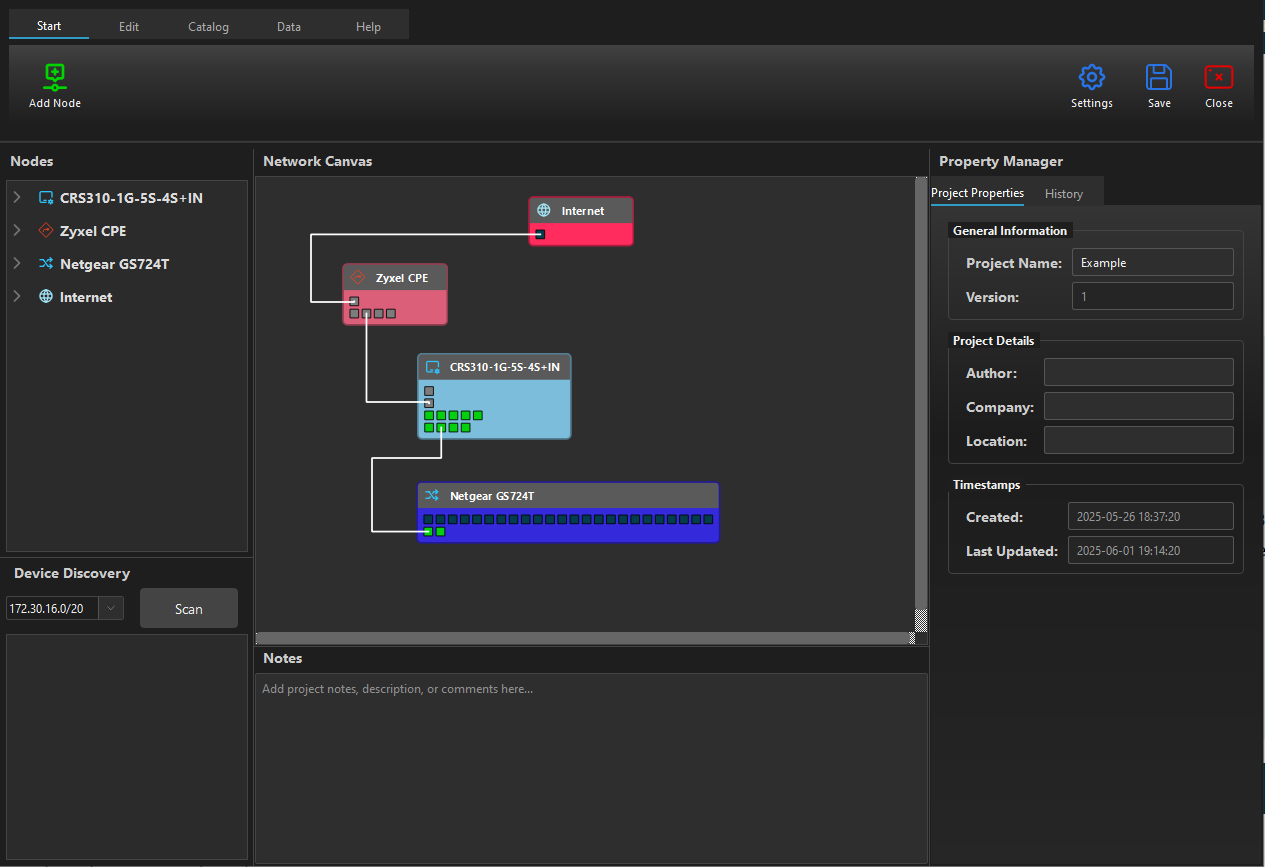1265x867 pixels.
Task: Click the port on the Internet node
Action: pos(540,234)
